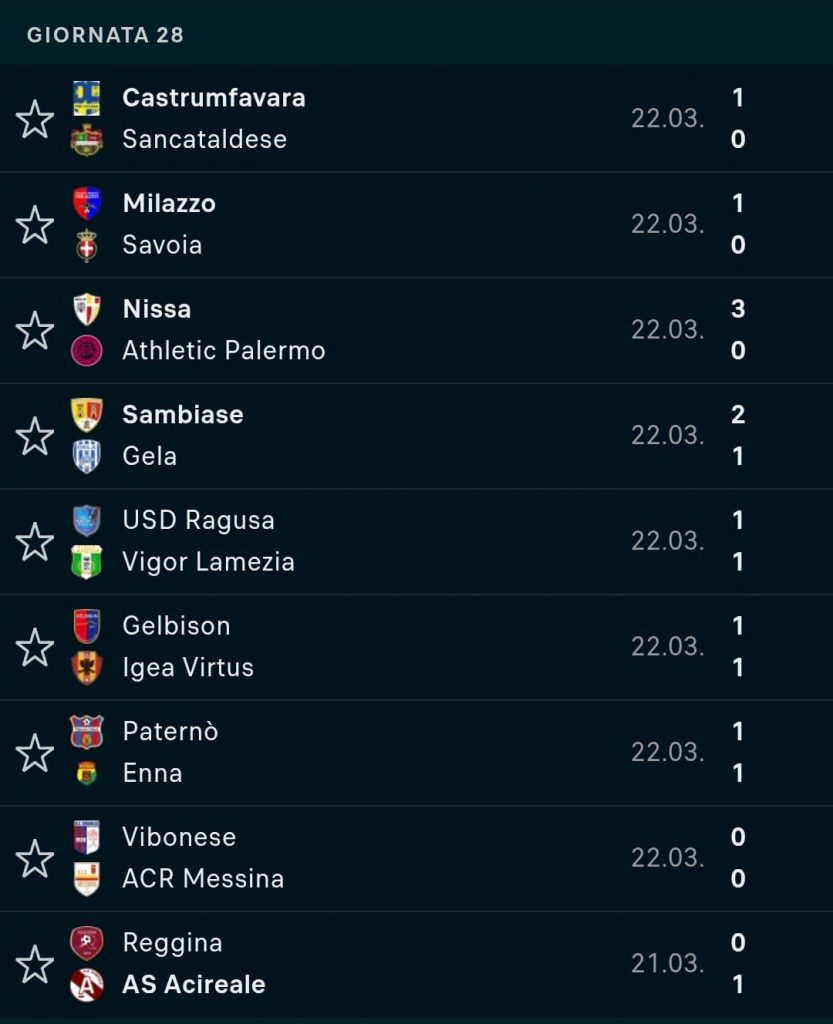
Task: Click the Vigor Lamezia green logo
Action: pyautogui.click(x=87, y=562)
